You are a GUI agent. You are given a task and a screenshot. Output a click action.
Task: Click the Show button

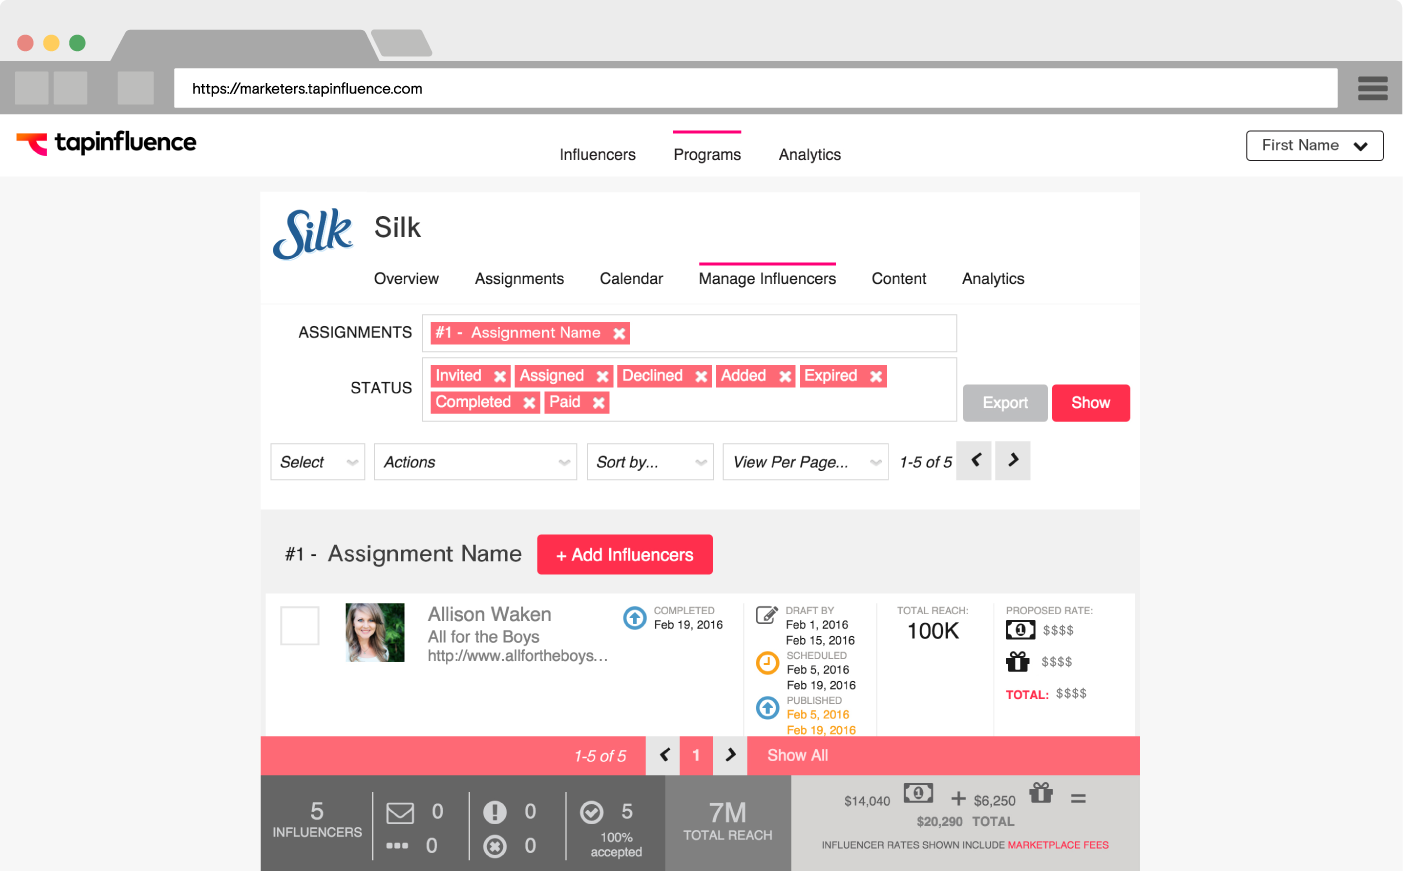click(1091, 403)
